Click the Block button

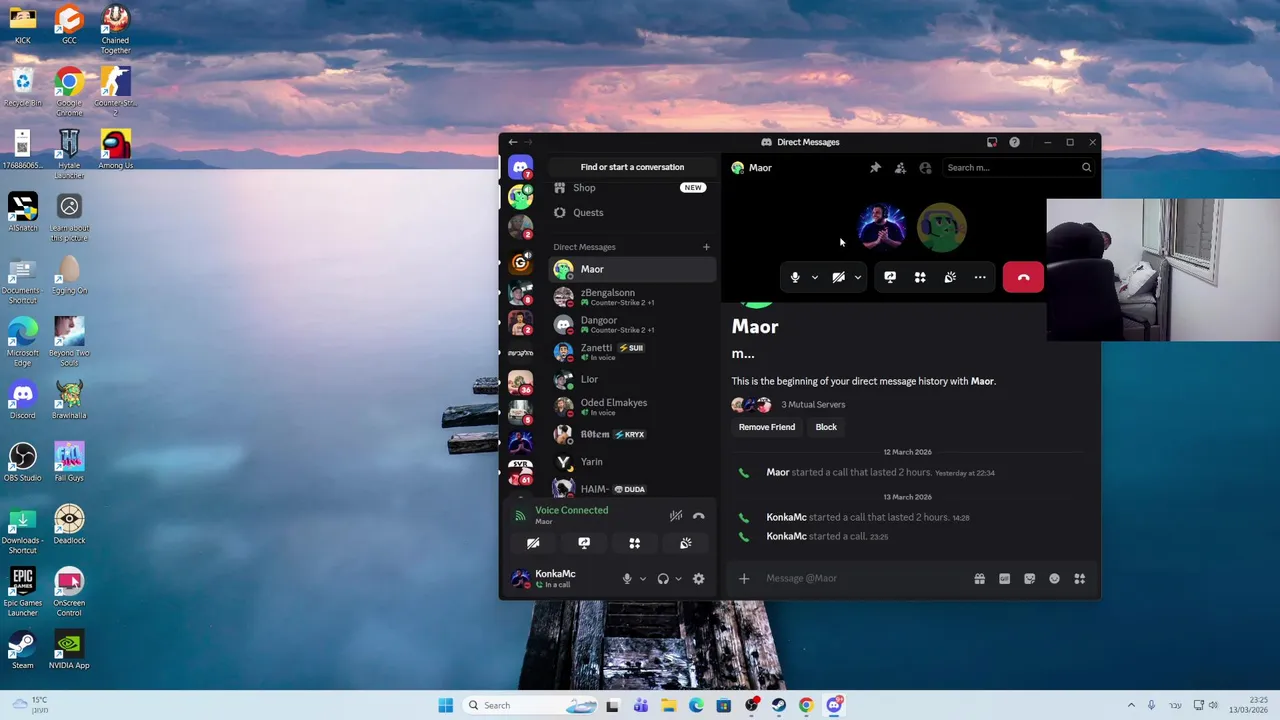(x=826, y=427)
